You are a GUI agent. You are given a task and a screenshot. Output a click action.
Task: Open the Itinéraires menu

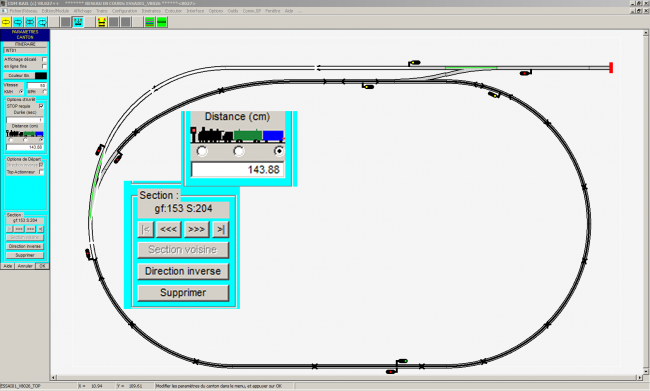click(151, 11)
